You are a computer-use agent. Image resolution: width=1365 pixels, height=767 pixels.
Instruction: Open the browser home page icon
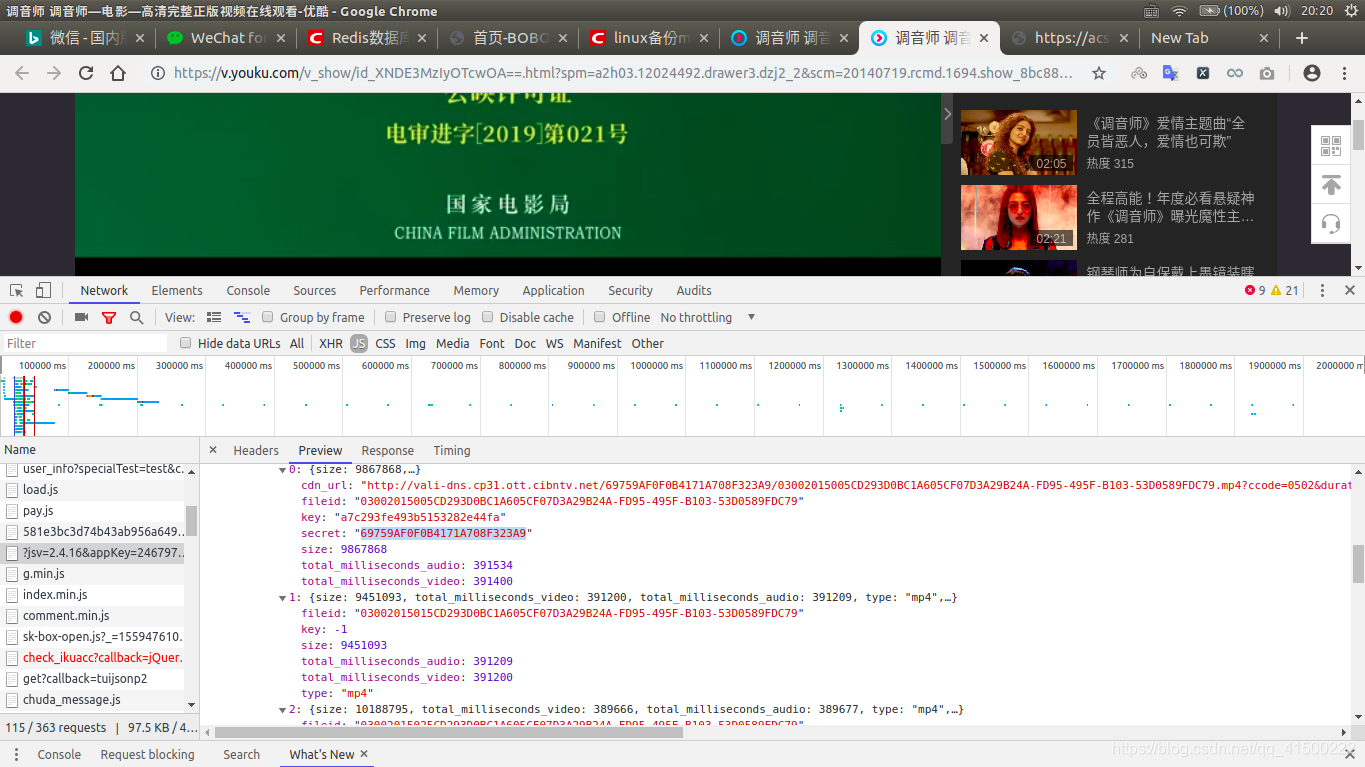point(118,73)
